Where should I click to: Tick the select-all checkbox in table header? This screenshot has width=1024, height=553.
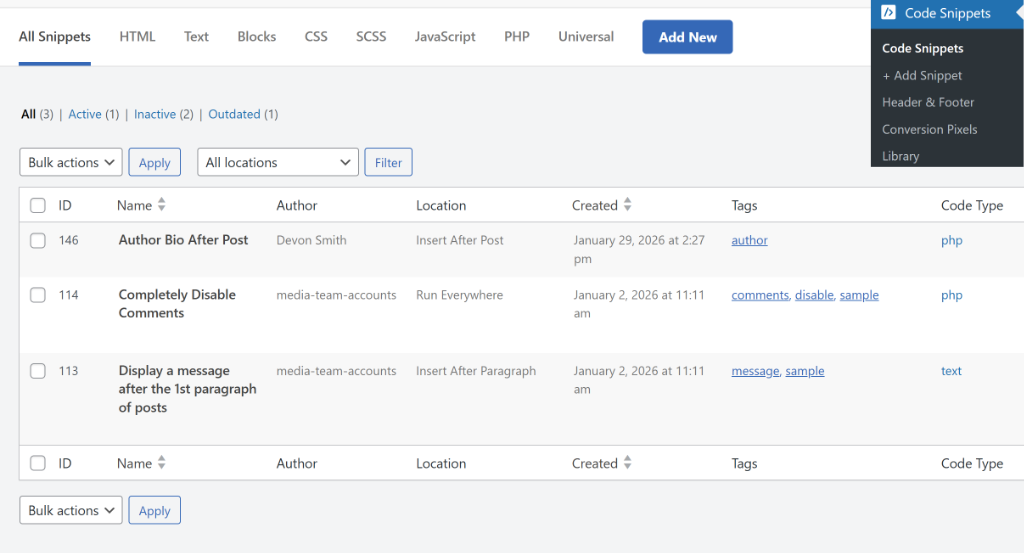(38, 206)
